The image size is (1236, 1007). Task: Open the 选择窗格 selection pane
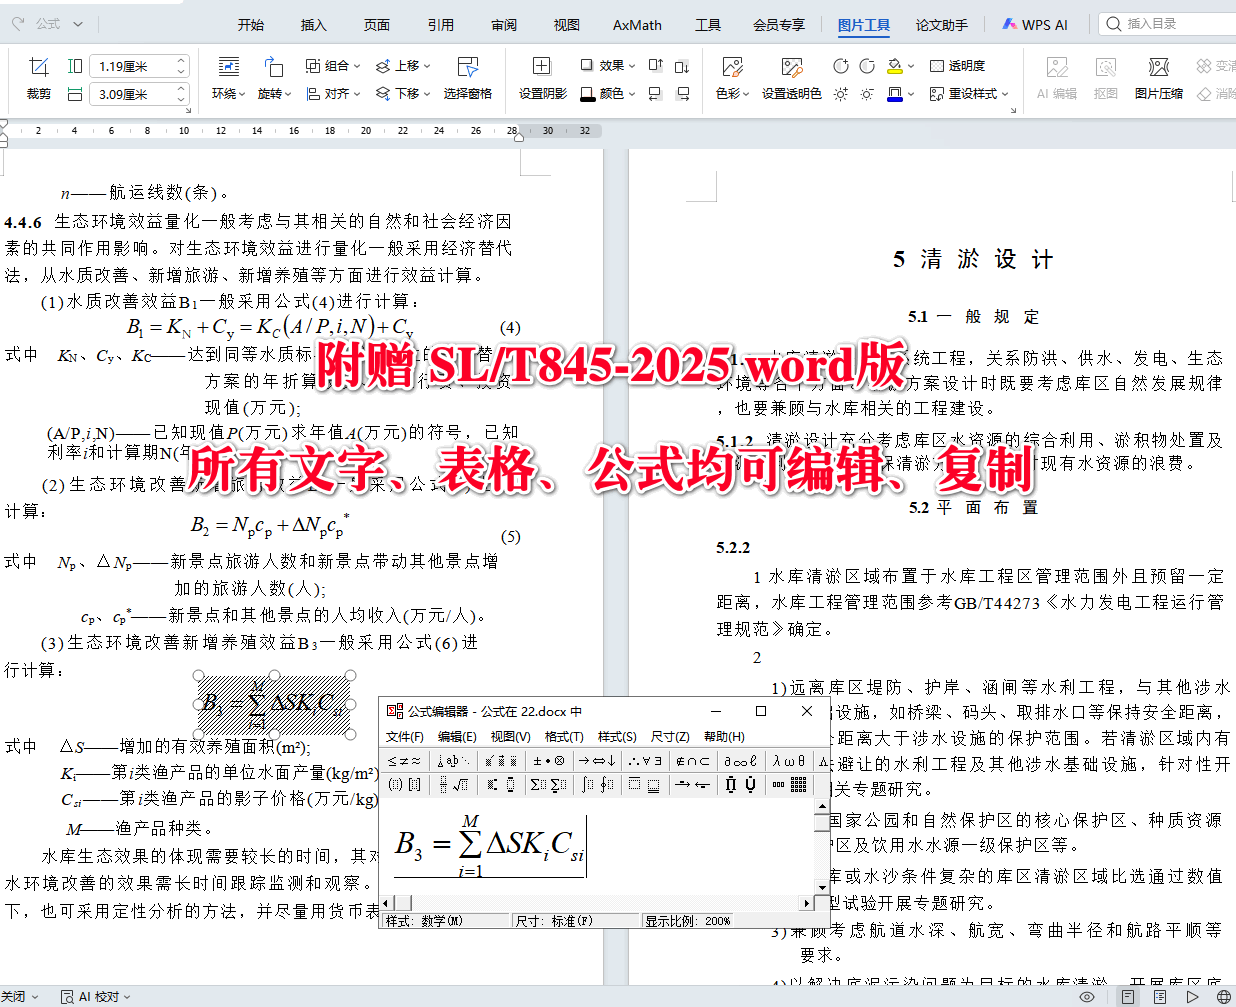coord(467,78)
